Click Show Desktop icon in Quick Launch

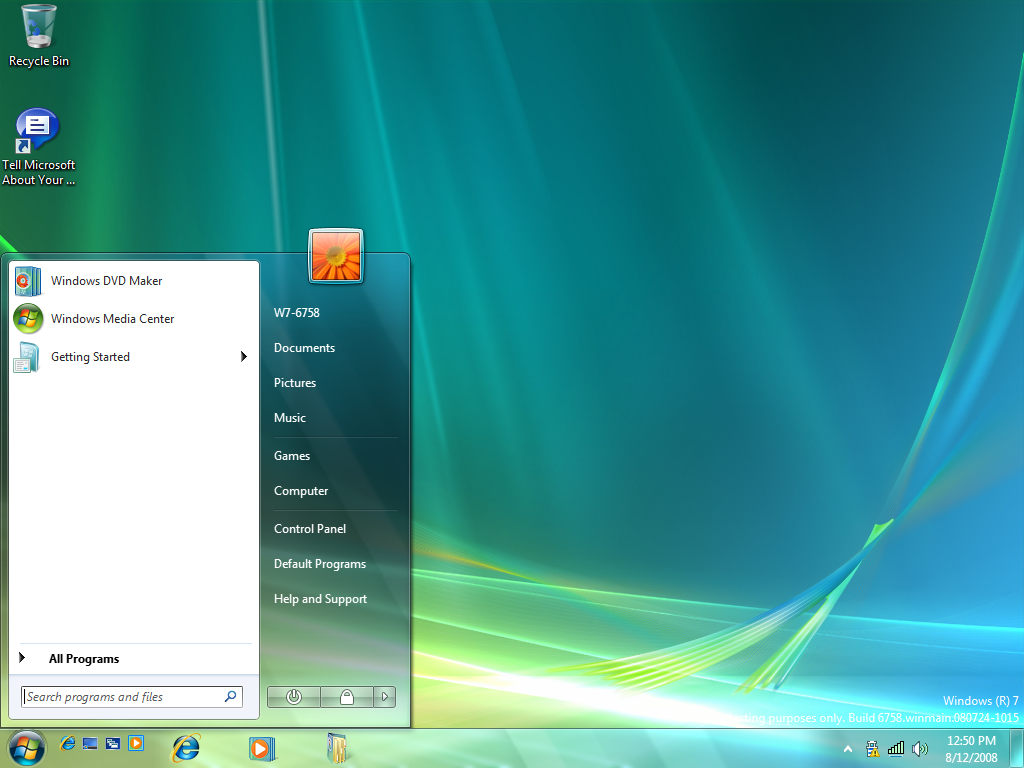[90, 744]
